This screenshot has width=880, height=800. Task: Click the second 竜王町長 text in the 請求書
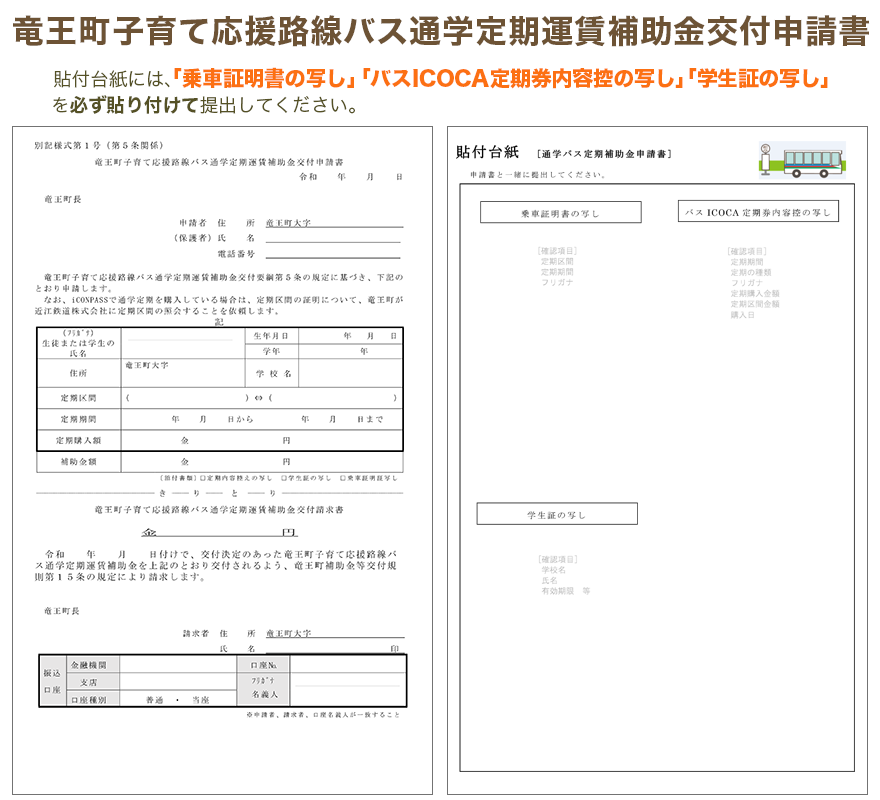62,611
